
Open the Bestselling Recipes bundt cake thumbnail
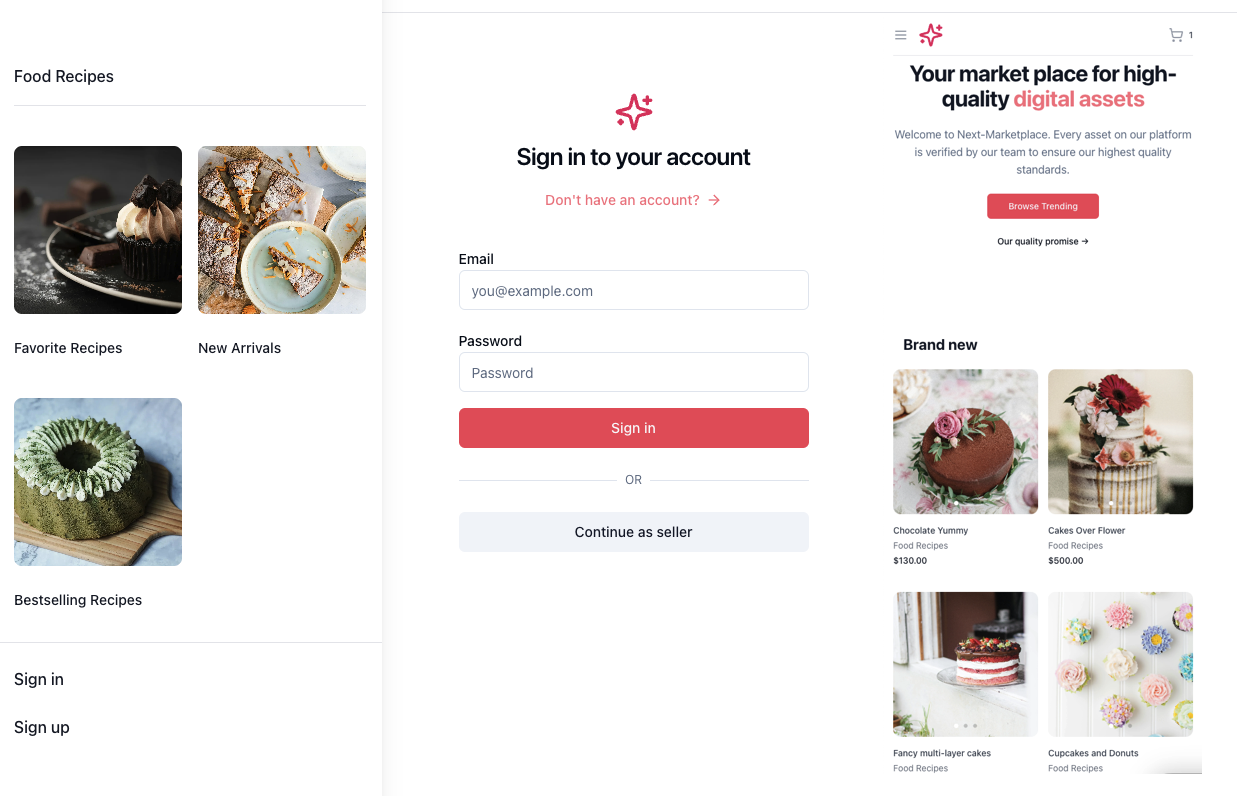[98, 482]
